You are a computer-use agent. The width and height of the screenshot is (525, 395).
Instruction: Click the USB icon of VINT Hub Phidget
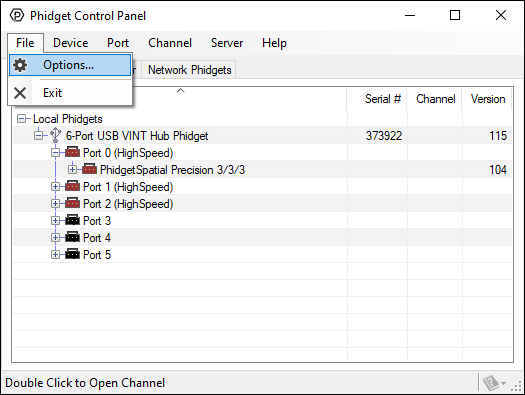pyautogui.click(x=55, y=136)
